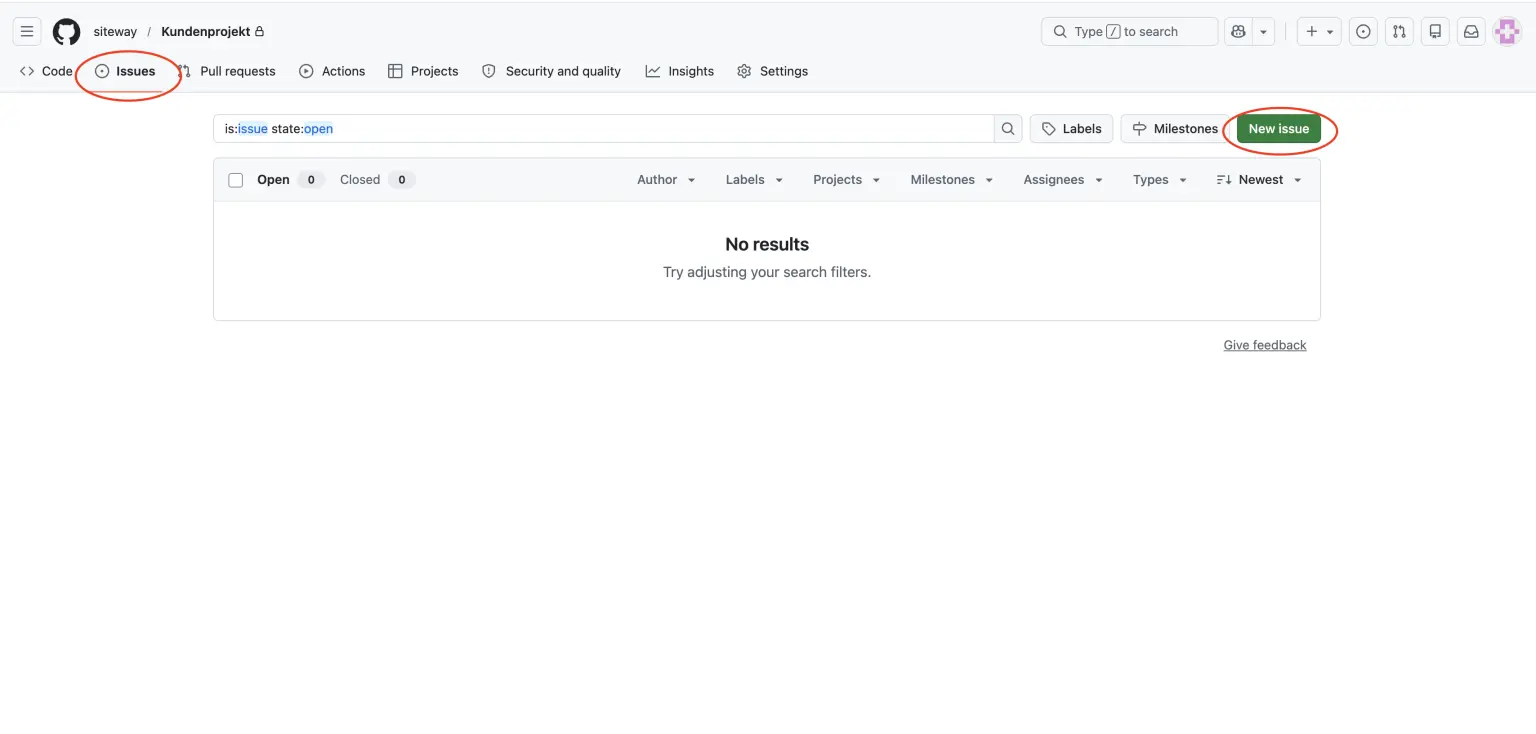This screenshot has width=1536, height=734.
Task: Open the repositories icon in header
Action: click(1435, 31)
